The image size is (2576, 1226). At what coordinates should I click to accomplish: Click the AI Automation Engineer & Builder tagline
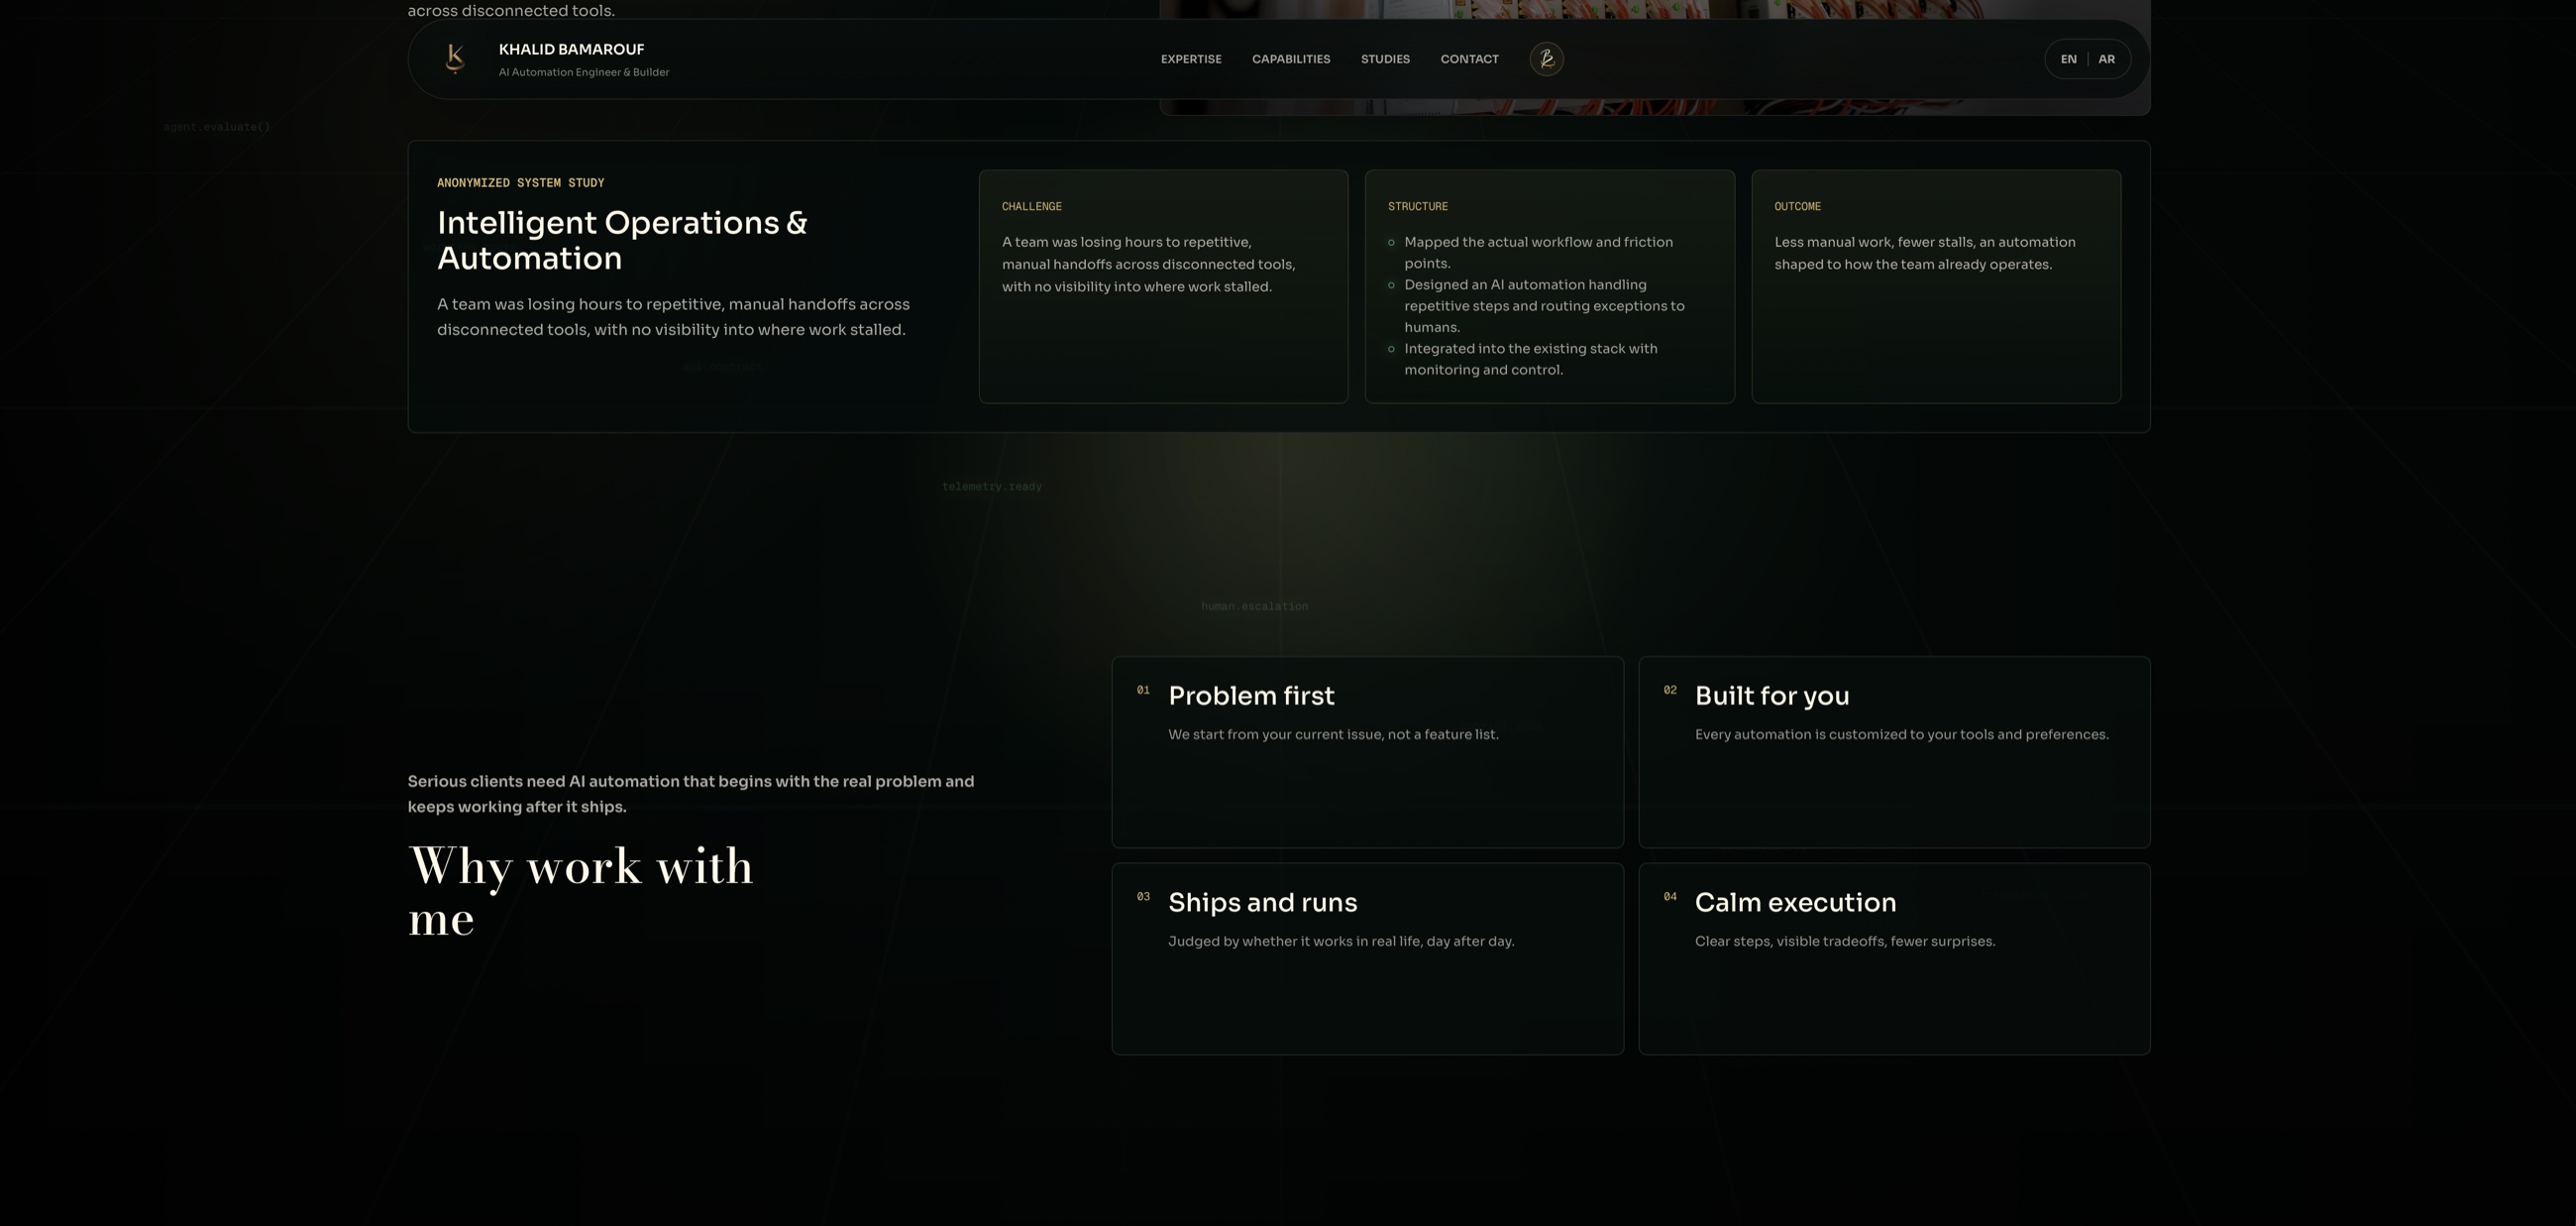pyautogui.click(x=584, y=72)
